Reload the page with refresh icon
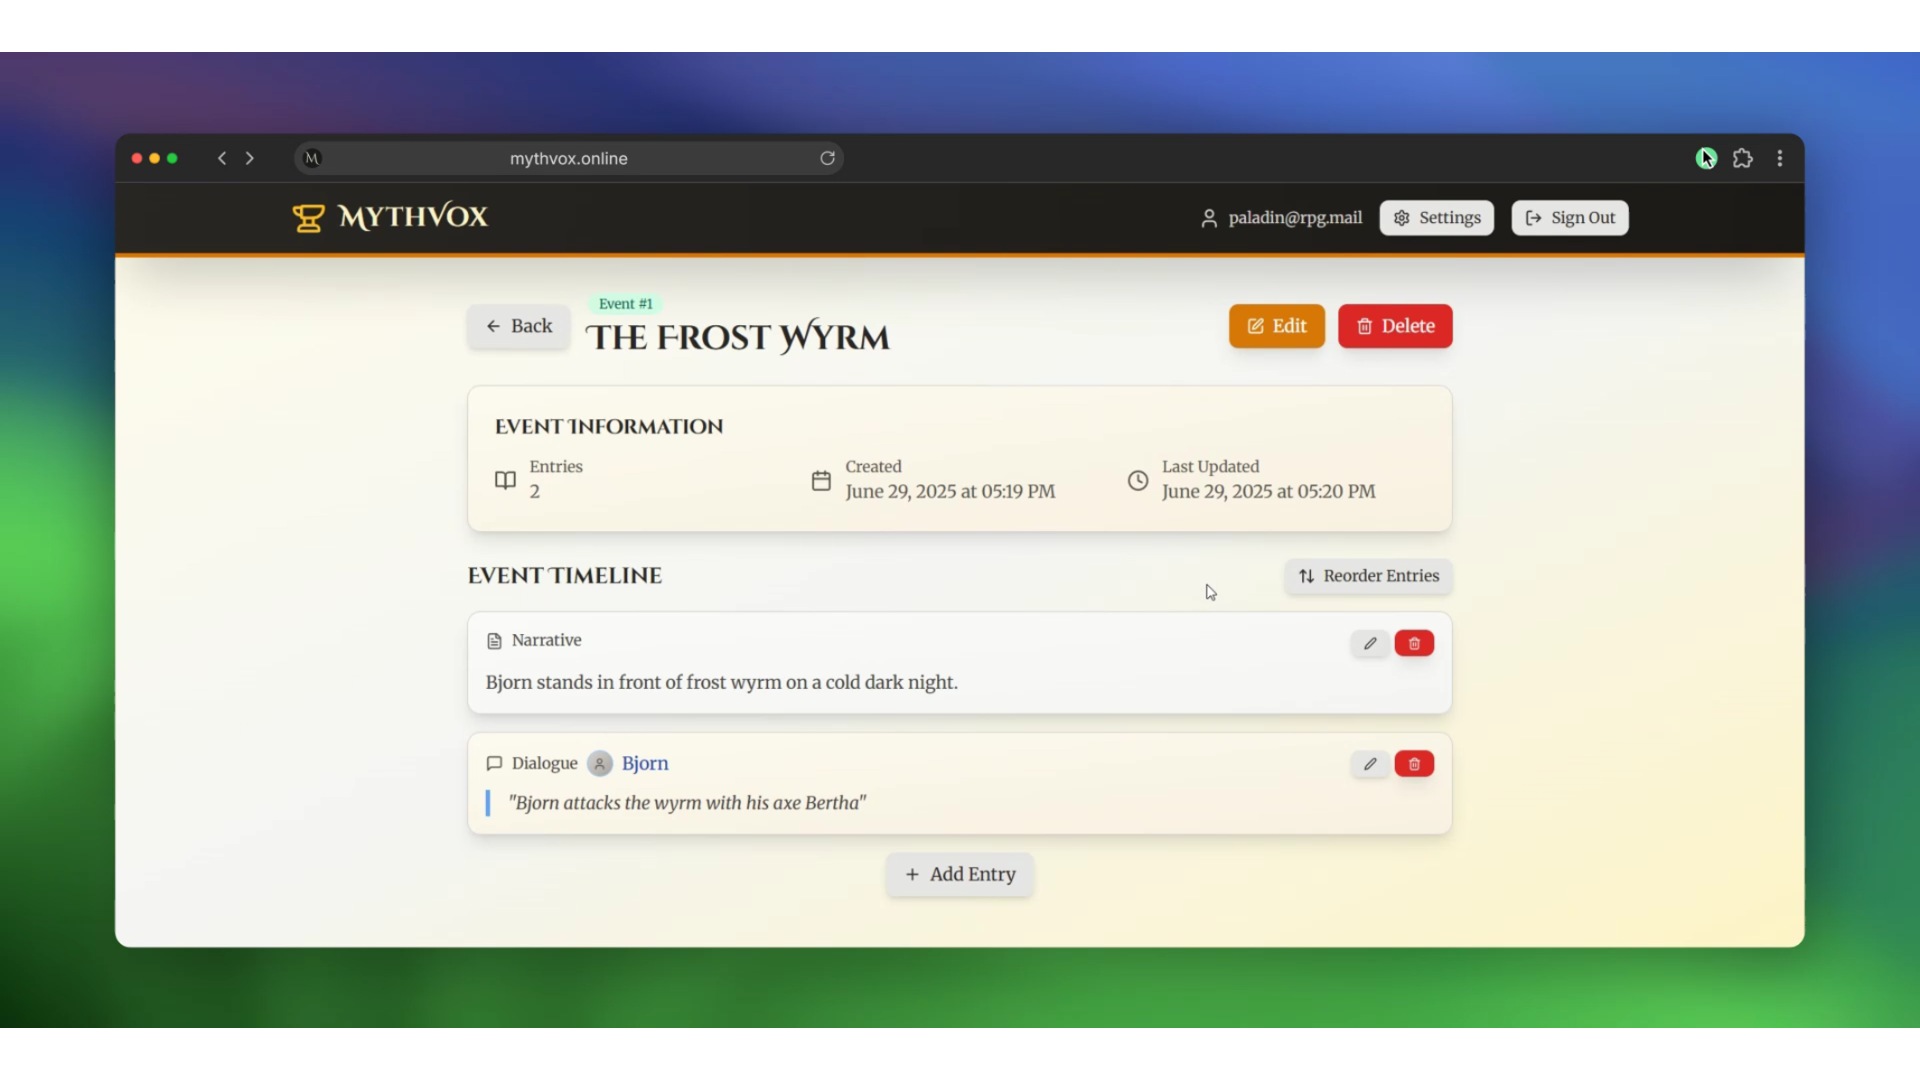This screenshot has width=1920, height=1080. click(827, 158)
